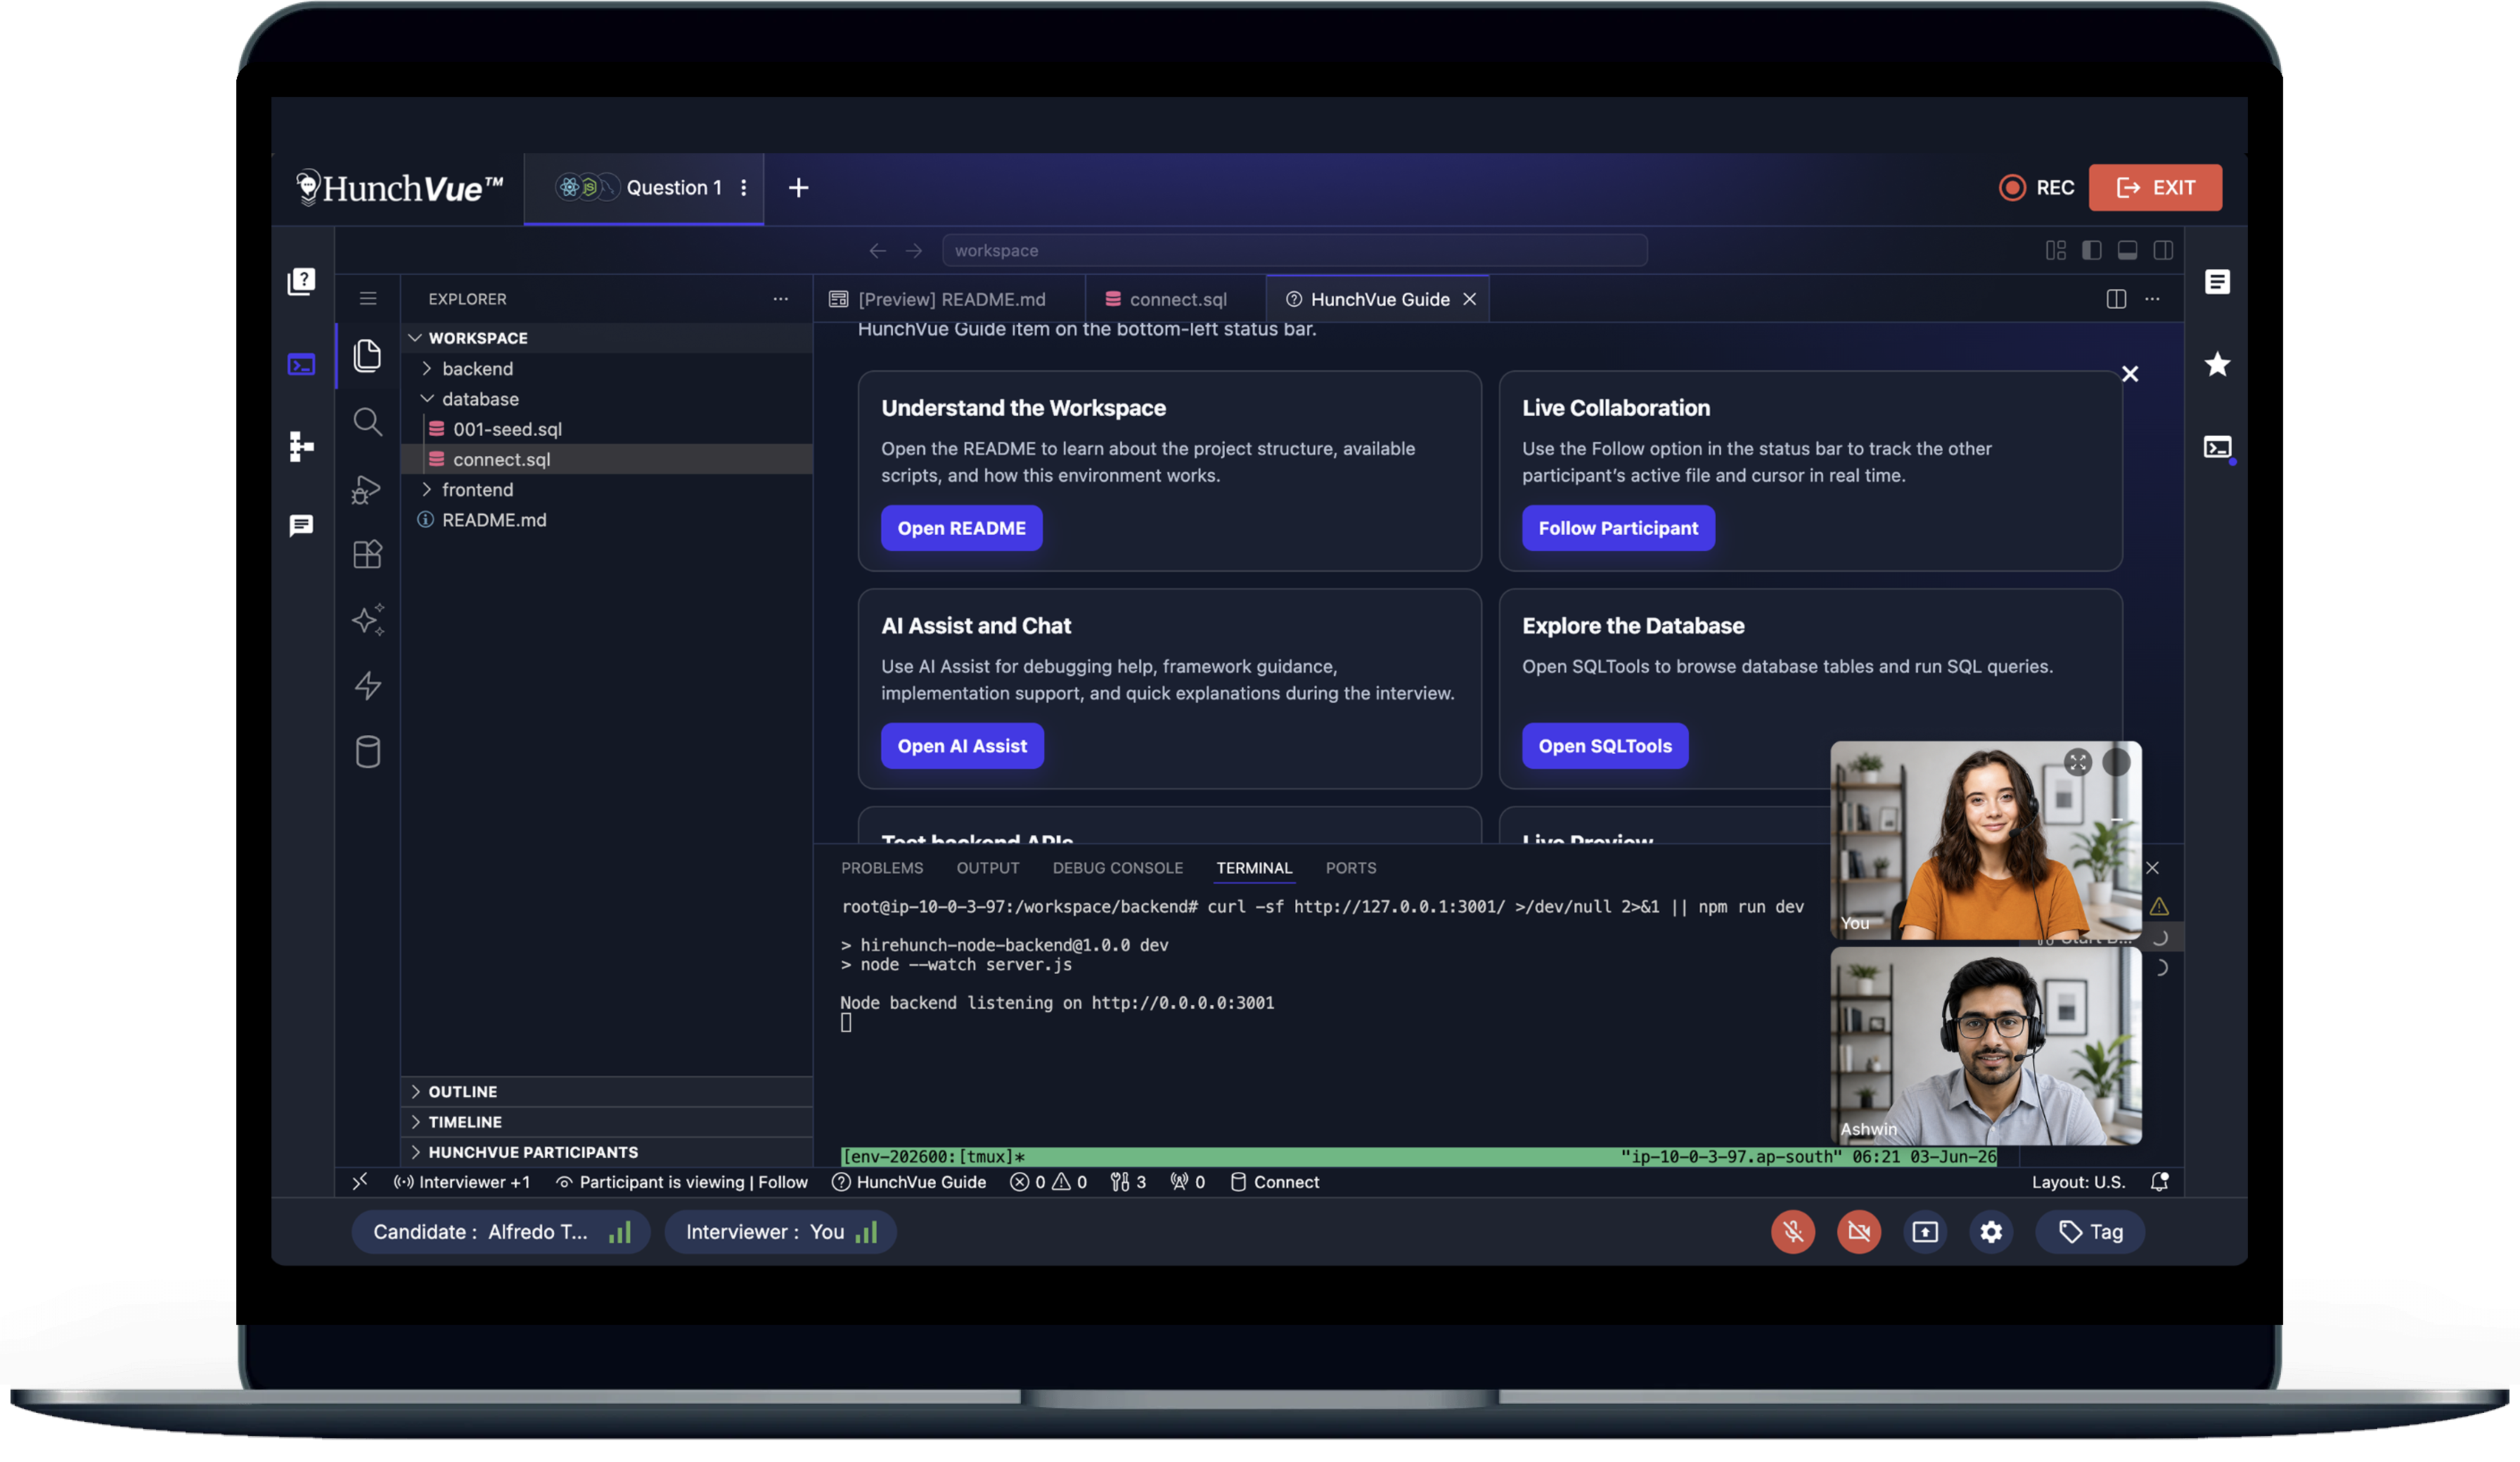The width and height of the screenshot is (2520, 1462).
Task: Open the Extensions icon in activity bar
Action: [367, 554]
